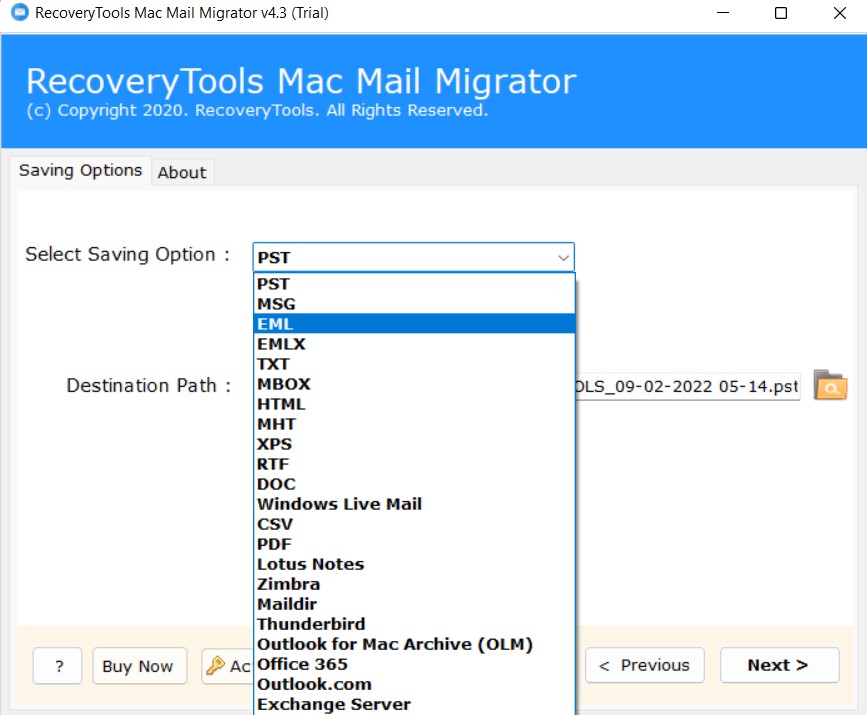
Task: Click the folder browse icon for destination path
Action: pyautogui.click(x=830, y=385)
